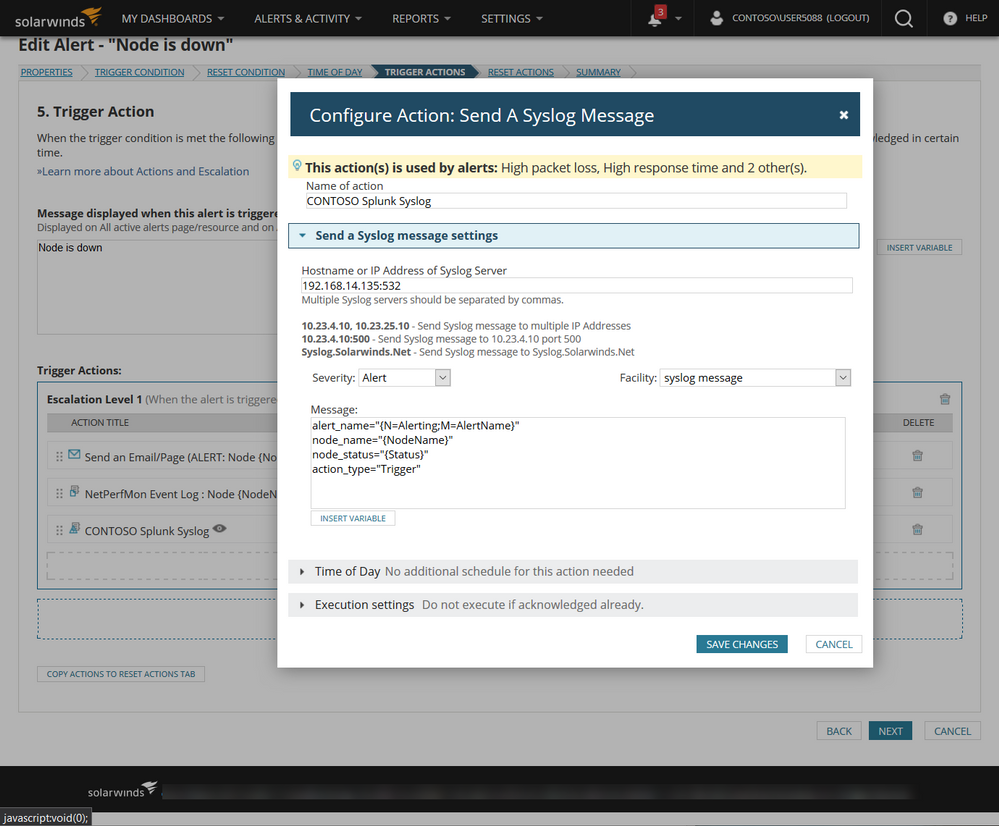
Task: Delete the CONTOSO Splunk Syslog action
Action: [x=917, y=529]
